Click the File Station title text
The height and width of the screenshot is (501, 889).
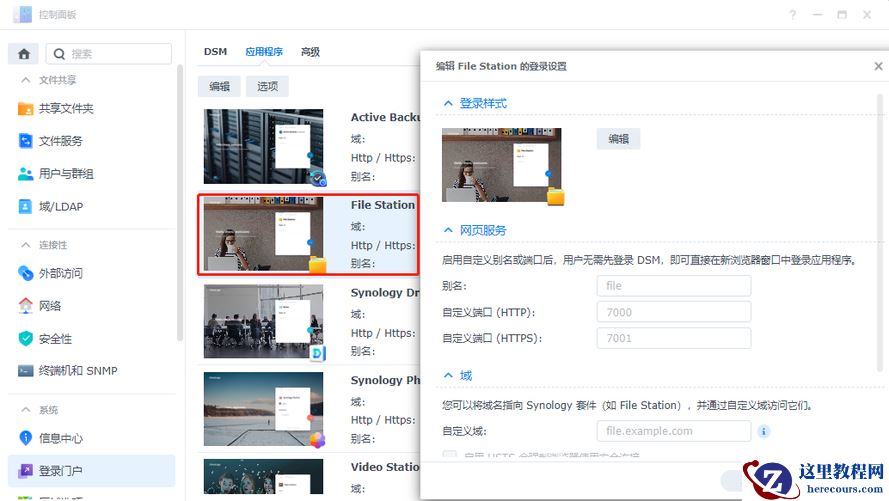383,205
